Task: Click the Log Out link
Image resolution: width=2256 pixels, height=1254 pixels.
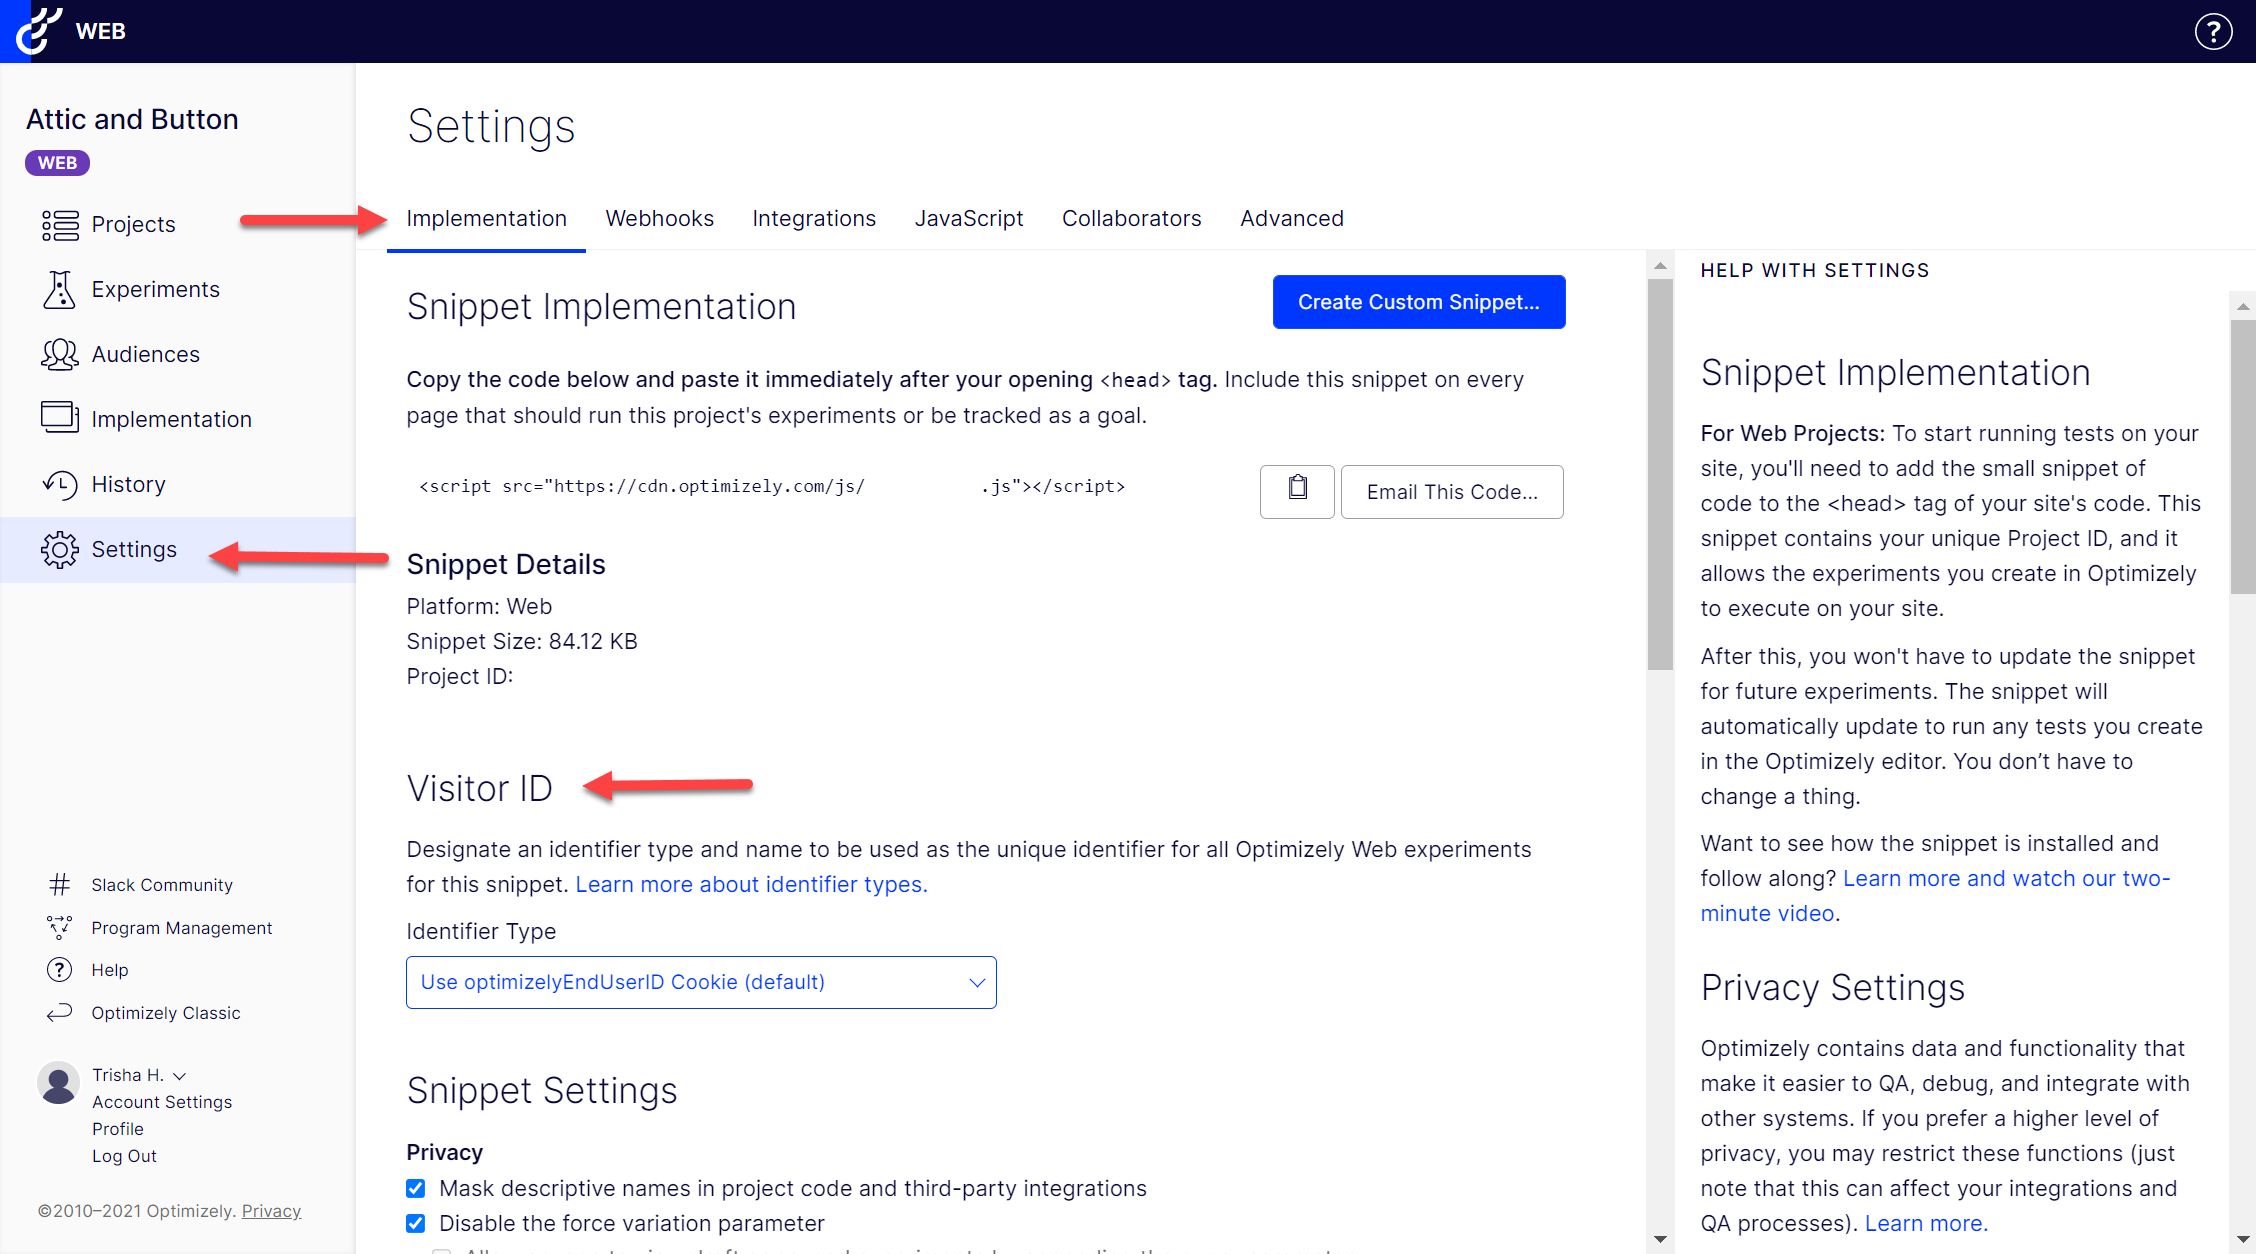Action: [x=124, y=1156]
